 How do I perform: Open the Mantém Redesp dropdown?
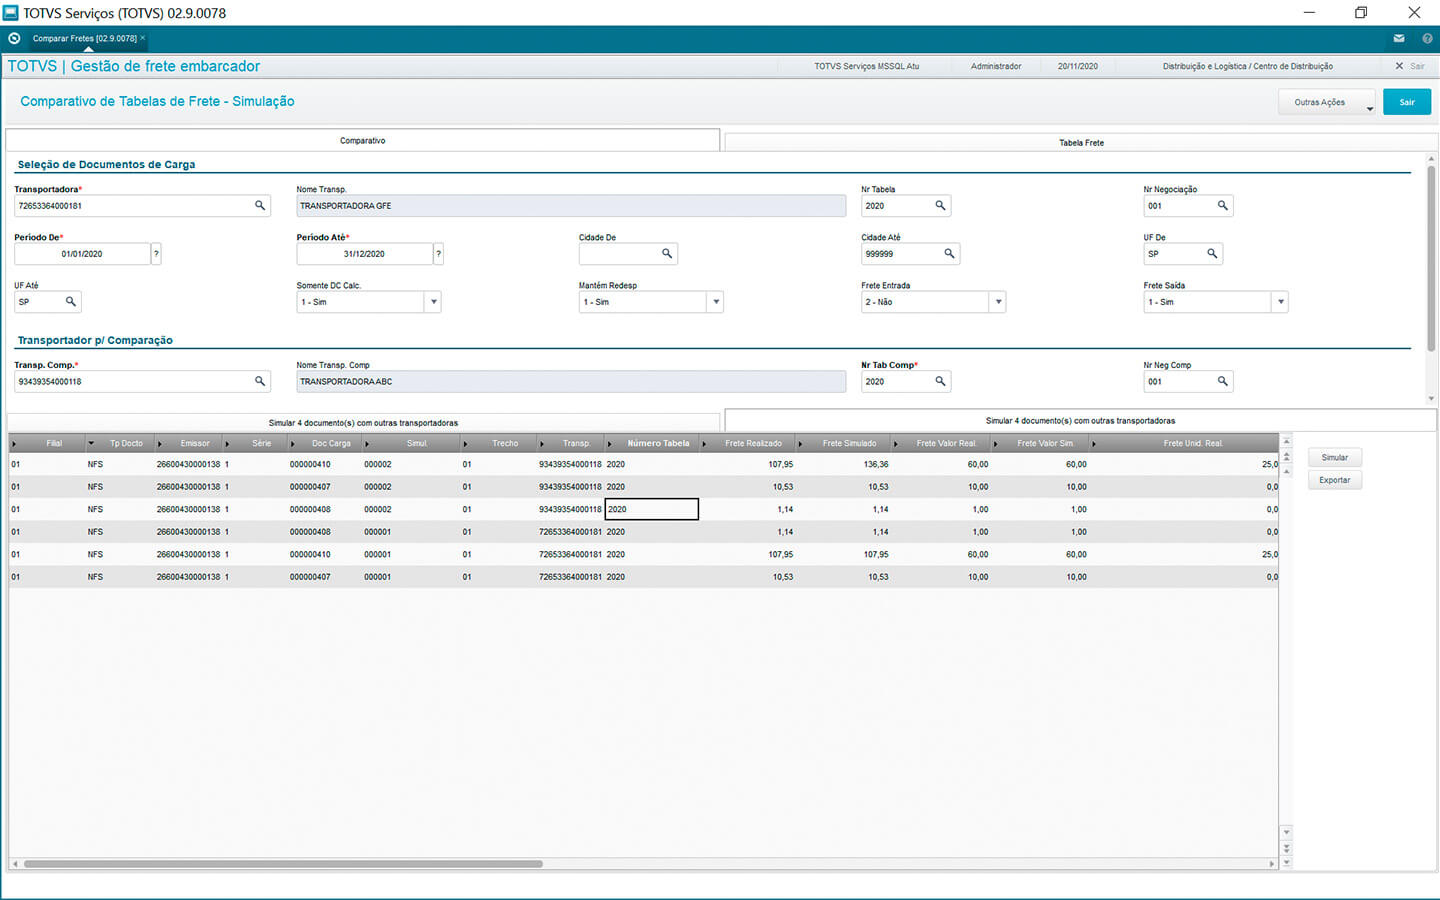click(715, 302)
